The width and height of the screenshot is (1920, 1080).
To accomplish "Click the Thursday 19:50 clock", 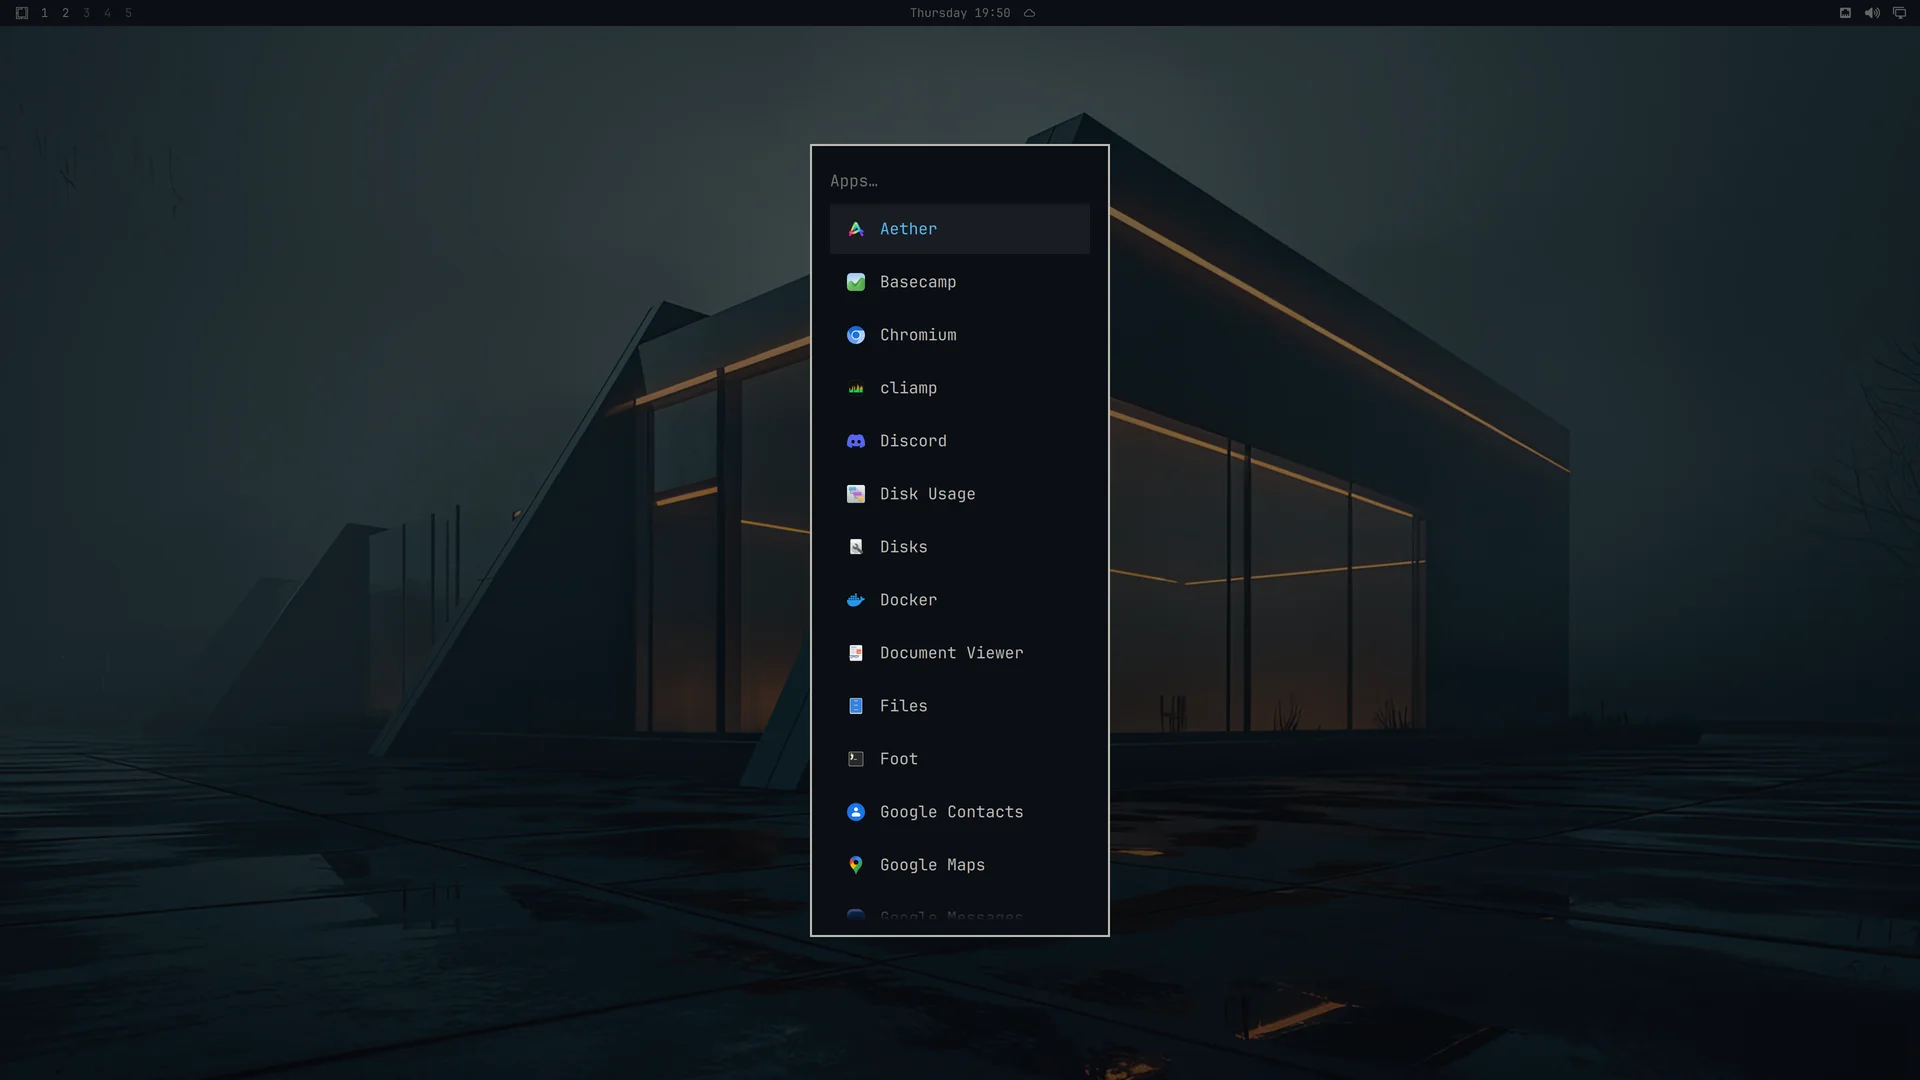I will click(x=960, y=13).
